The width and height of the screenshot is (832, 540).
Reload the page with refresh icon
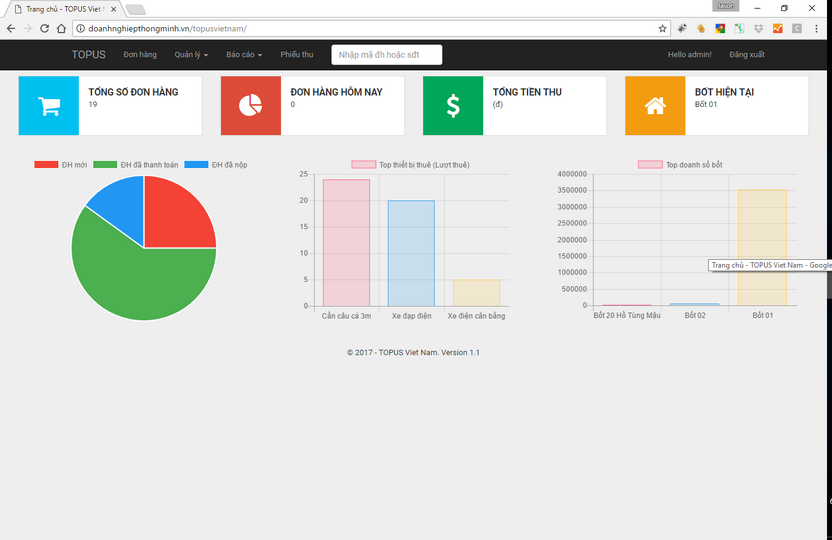tap(45, 29)
